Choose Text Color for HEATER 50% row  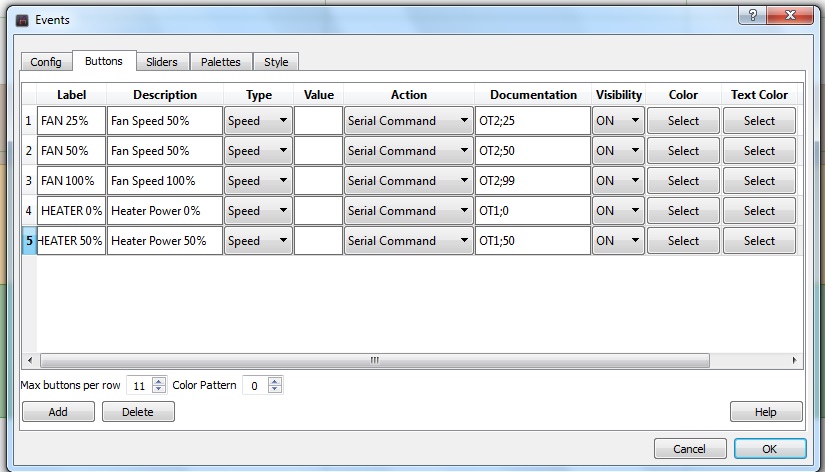[x=759, y=241]
